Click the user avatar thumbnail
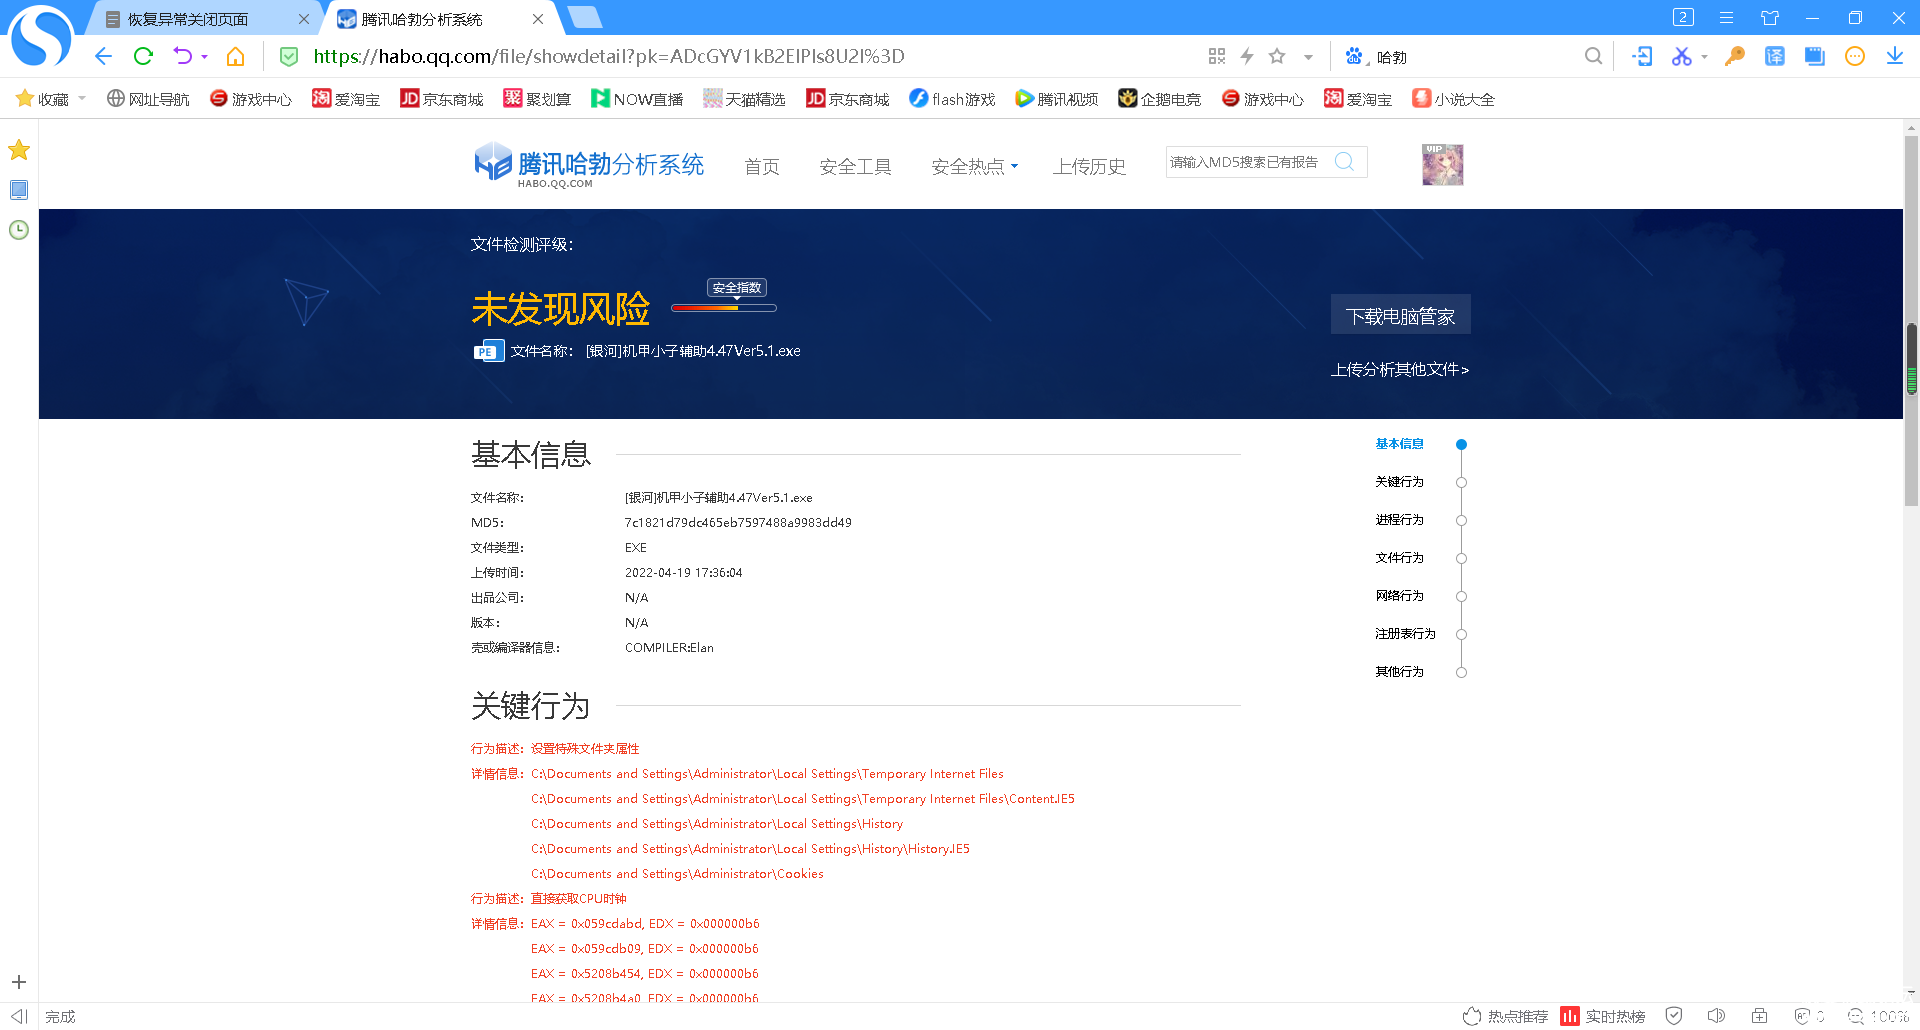This screenshot has height=1030, width=1920. (x=1442, y=165)
